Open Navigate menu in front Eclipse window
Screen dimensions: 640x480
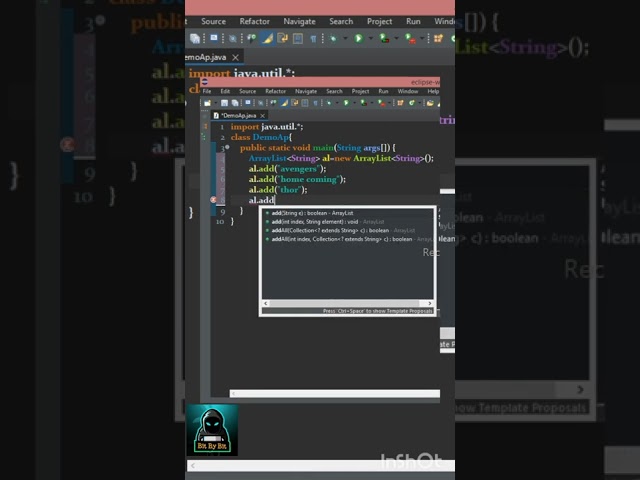[x=306, y=91]
